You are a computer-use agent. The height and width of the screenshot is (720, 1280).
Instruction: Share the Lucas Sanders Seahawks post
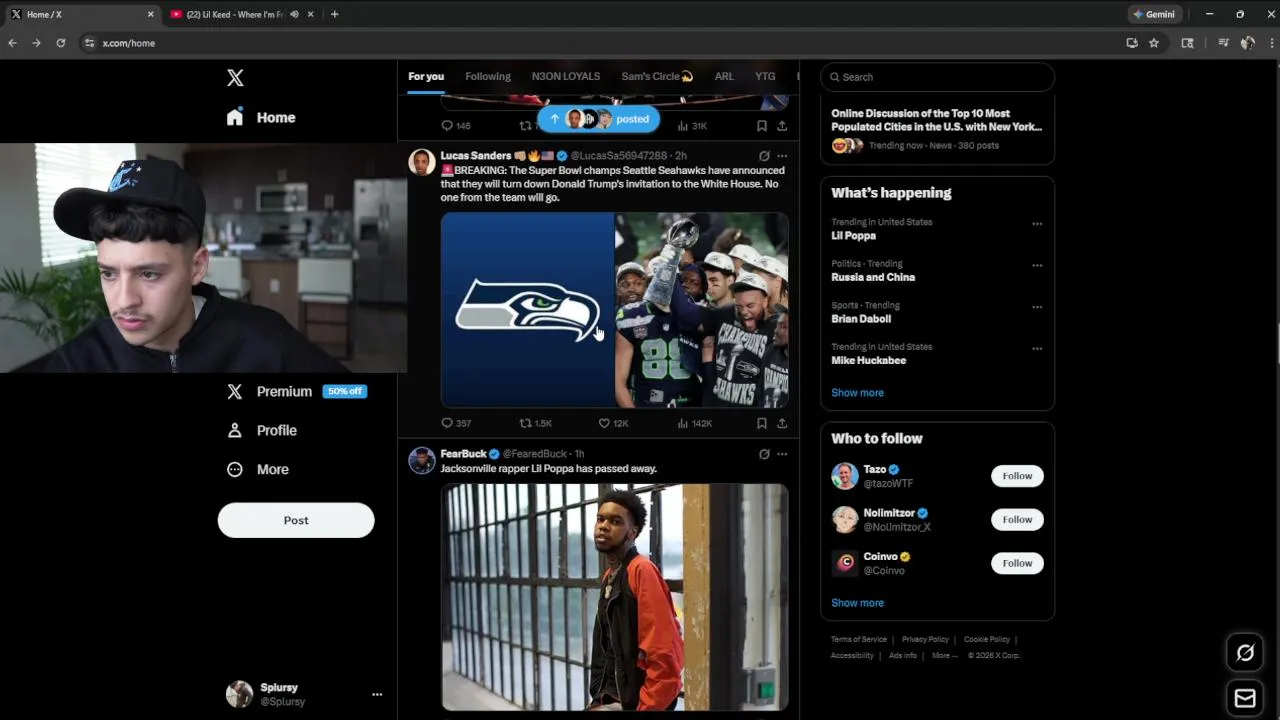tap(782, 423)
